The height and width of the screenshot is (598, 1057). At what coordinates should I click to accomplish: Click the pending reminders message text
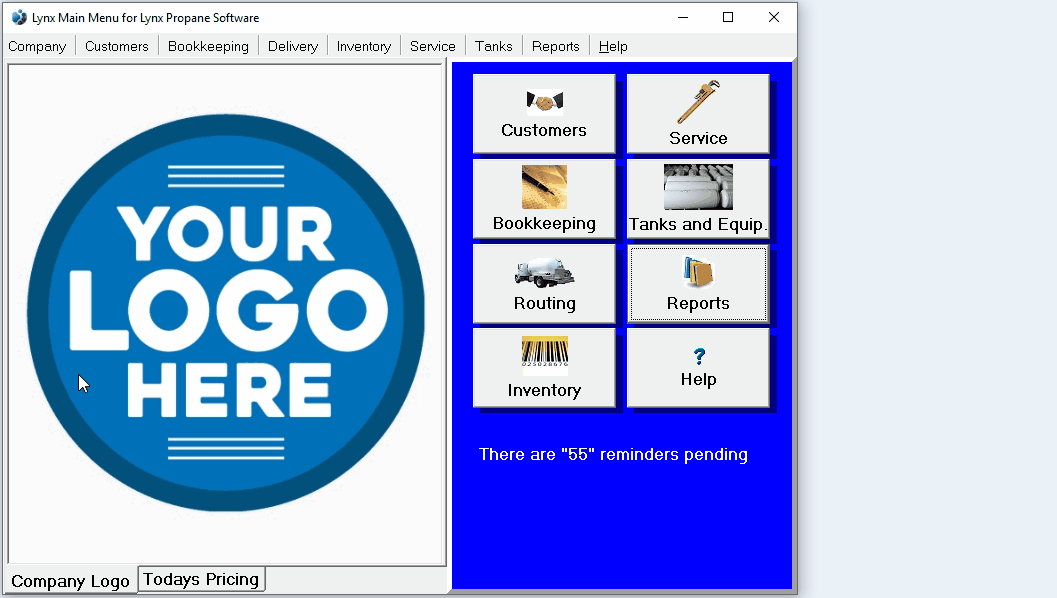pos(613,454)
